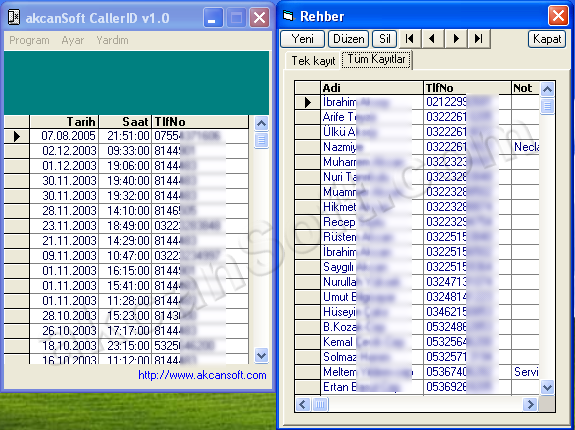Go to next record in Rehber
The image size is (575, 430).
[456, 38]
